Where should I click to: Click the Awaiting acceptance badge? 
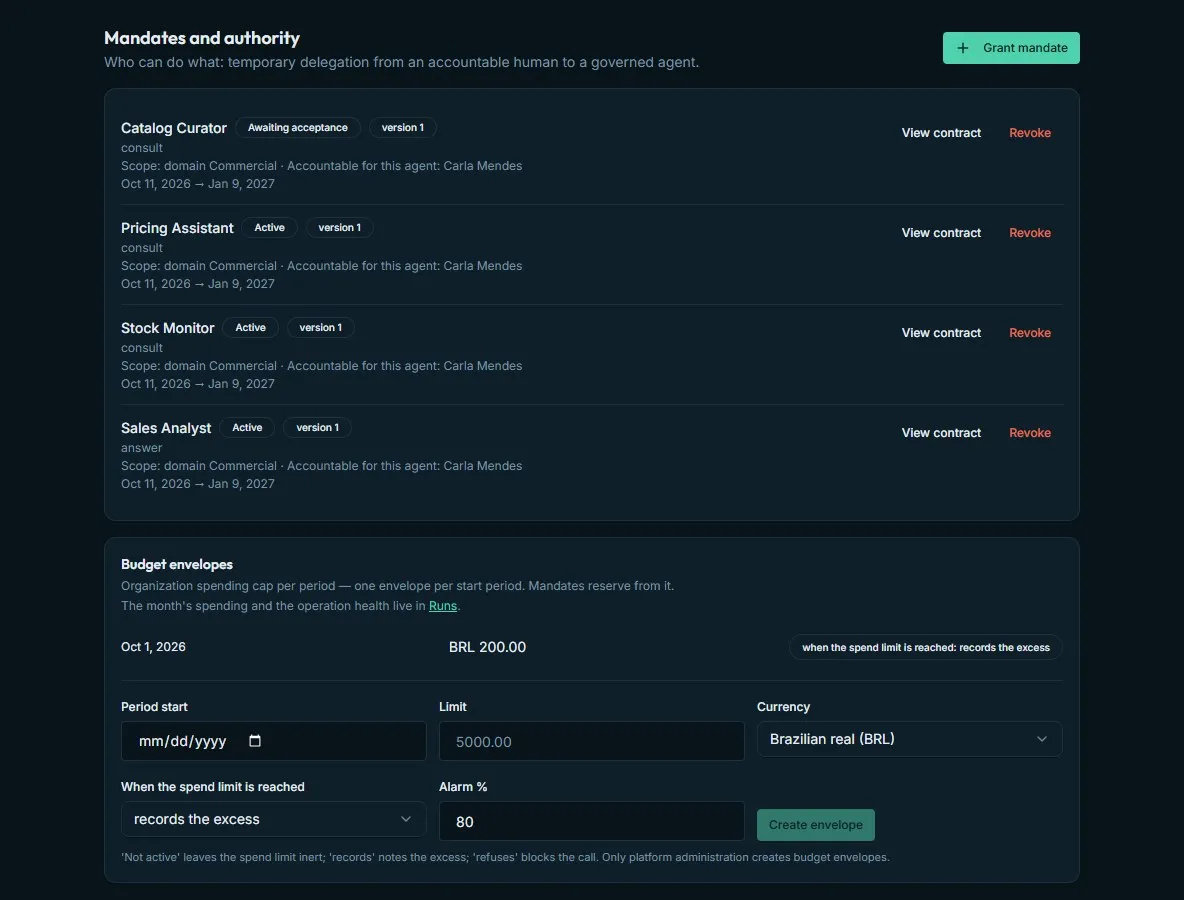[298, 128]
